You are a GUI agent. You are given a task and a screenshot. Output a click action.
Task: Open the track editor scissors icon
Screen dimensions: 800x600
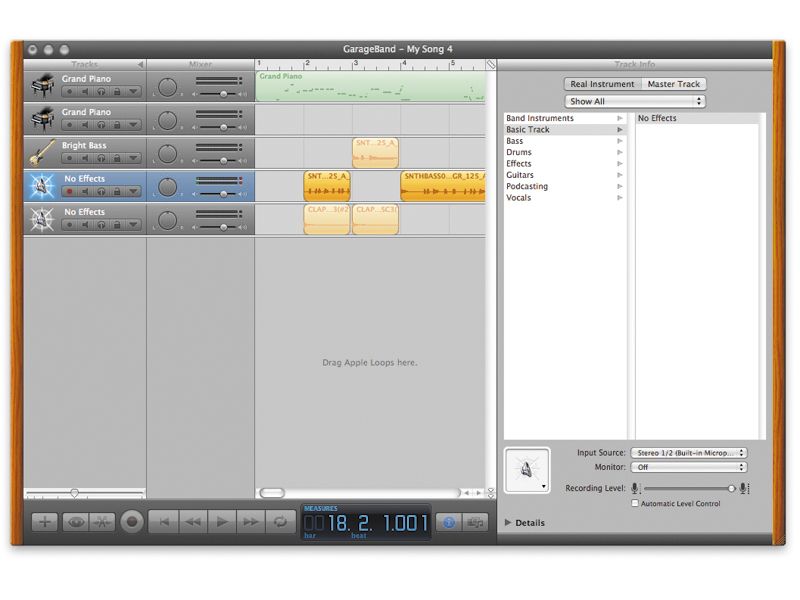point(103,522)
